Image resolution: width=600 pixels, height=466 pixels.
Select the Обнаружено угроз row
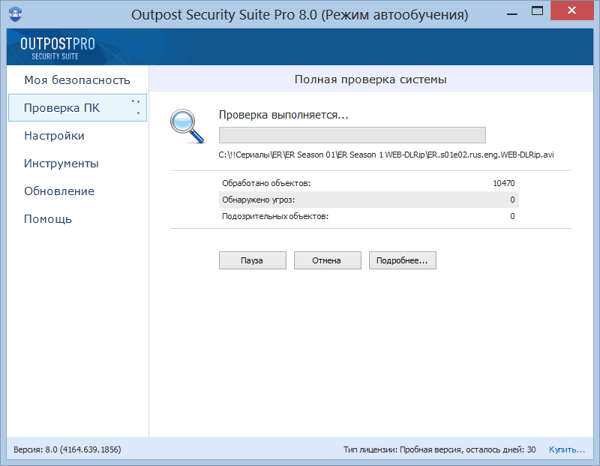368,200
